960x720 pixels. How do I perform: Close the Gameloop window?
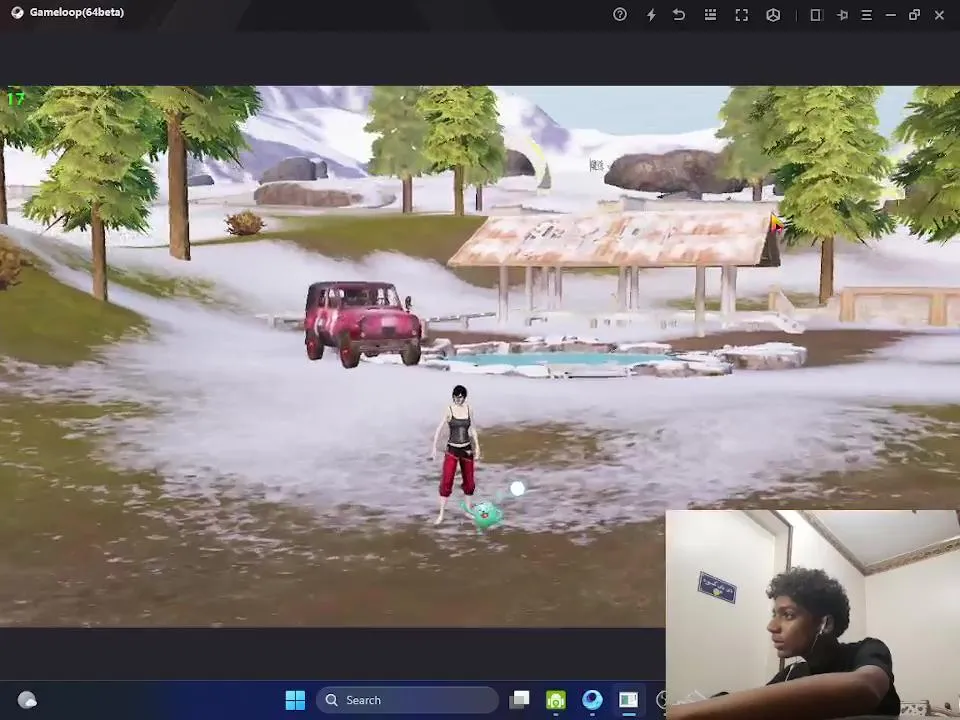pos(939,15)
